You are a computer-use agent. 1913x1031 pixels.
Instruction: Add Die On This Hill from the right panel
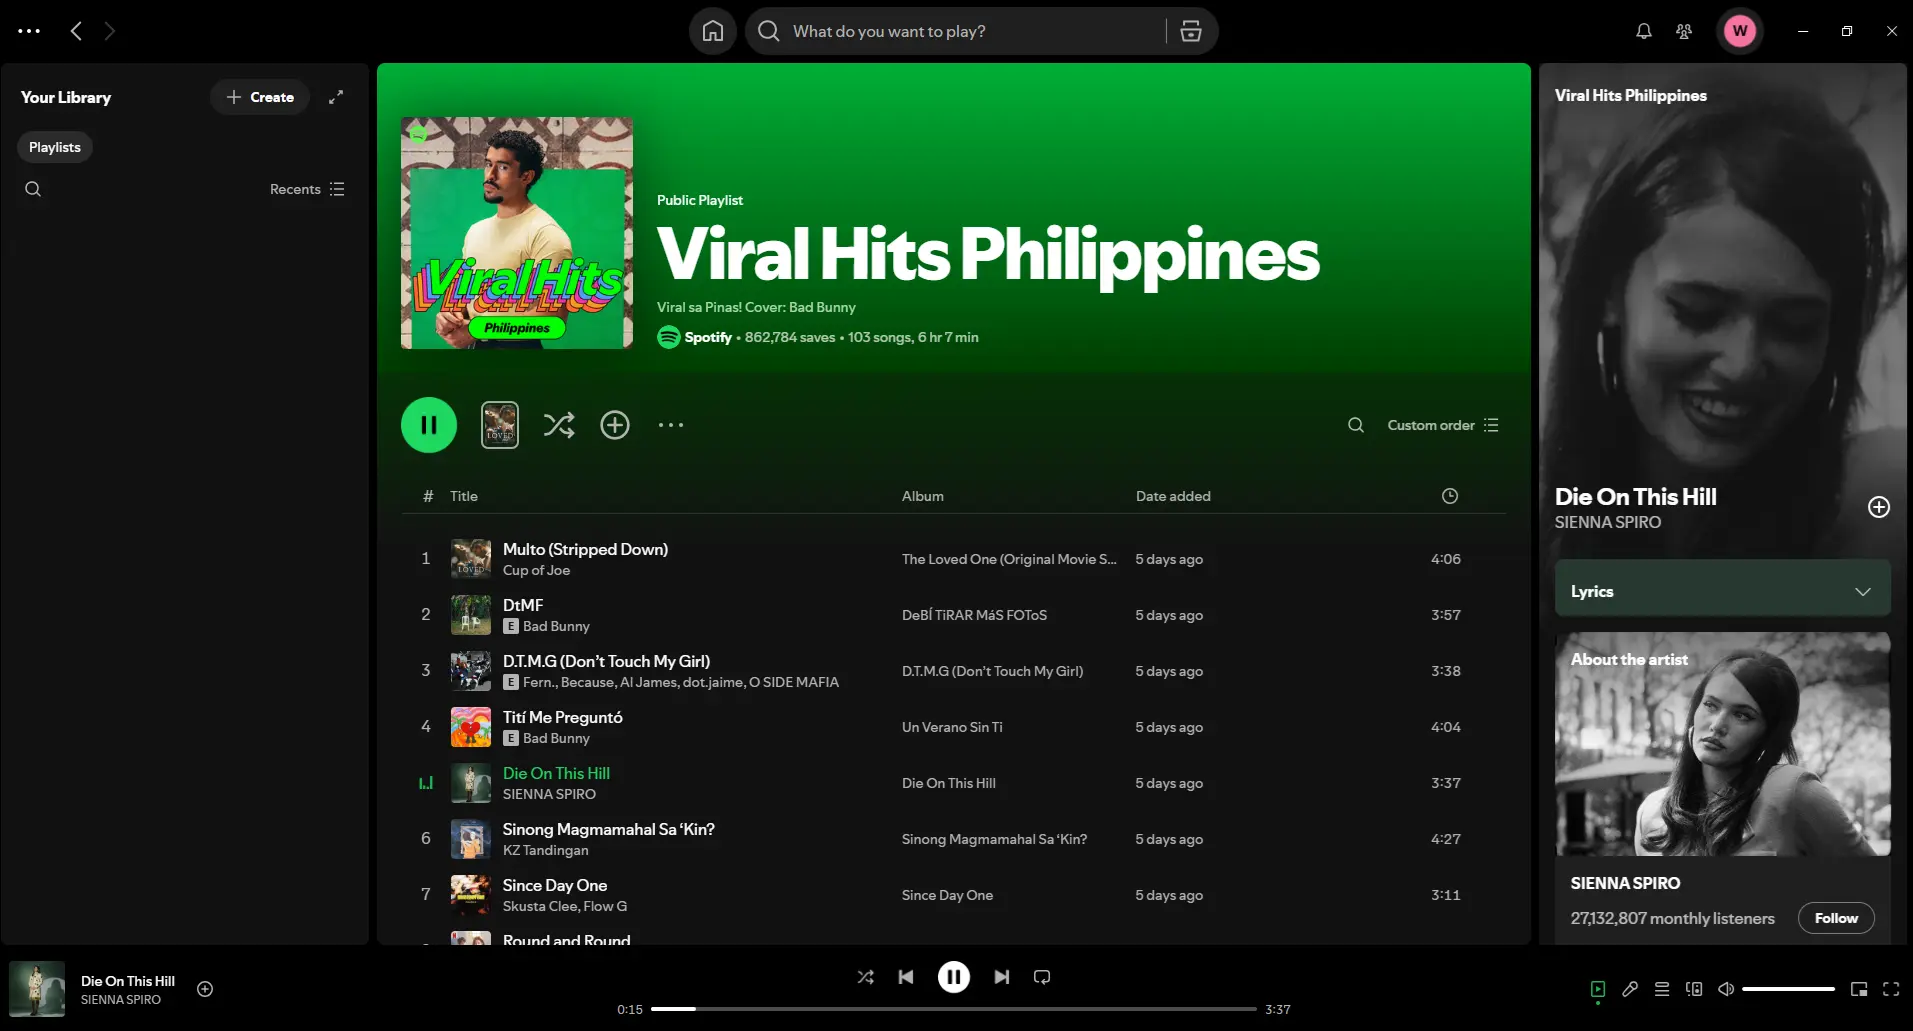pos(1879,507)
